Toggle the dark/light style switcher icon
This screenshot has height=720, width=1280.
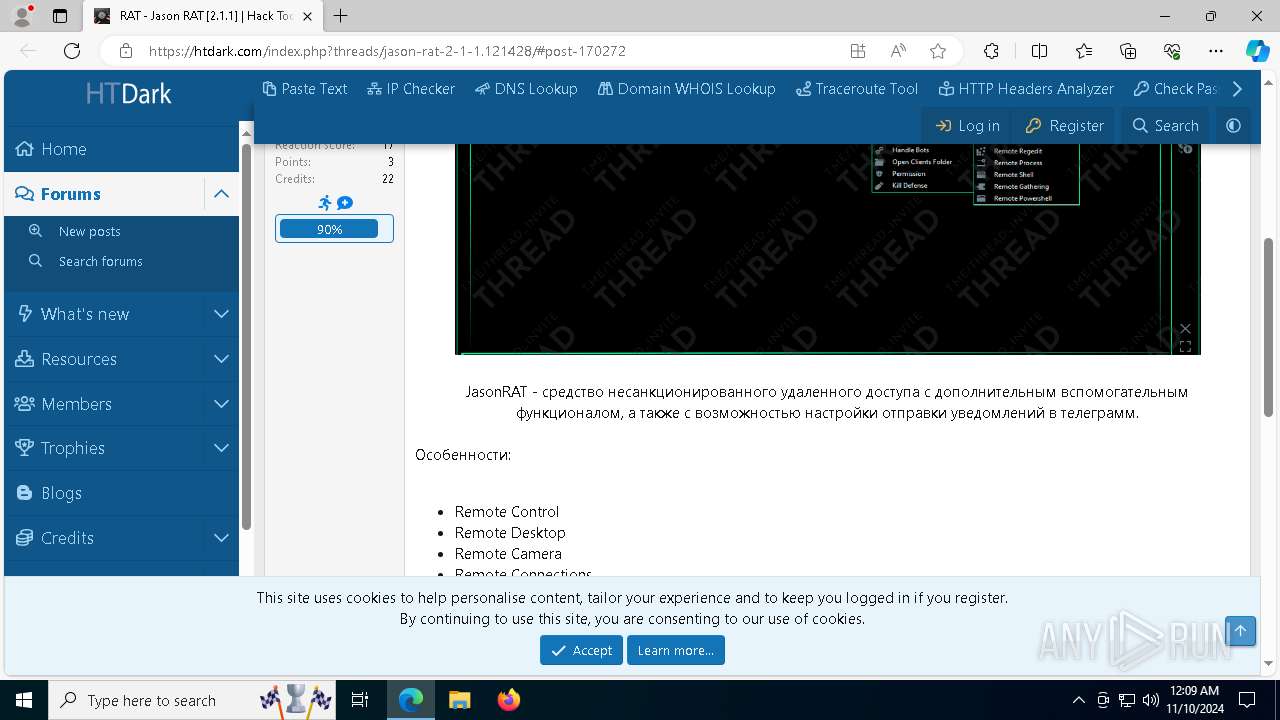[x=1233, y=126]
